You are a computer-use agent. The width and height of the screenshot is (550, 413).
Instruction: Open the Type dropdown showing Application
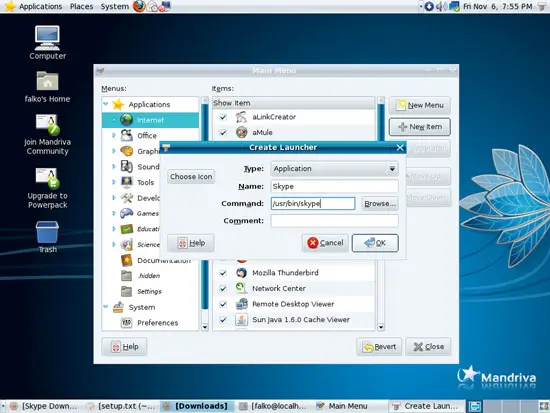[x=334, y=169]
